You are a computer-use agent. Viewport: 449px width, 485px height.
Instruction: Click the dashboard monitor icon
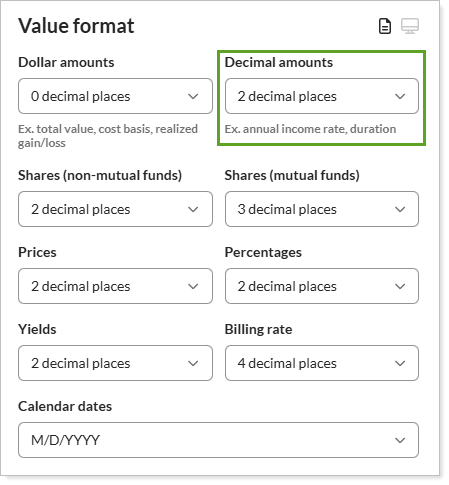410,26
